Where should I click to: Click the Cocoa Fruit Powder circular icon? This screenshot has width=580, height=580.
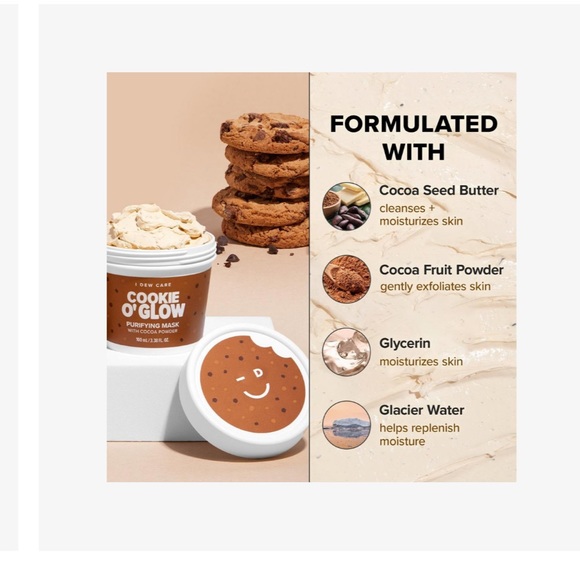(347, 279)
